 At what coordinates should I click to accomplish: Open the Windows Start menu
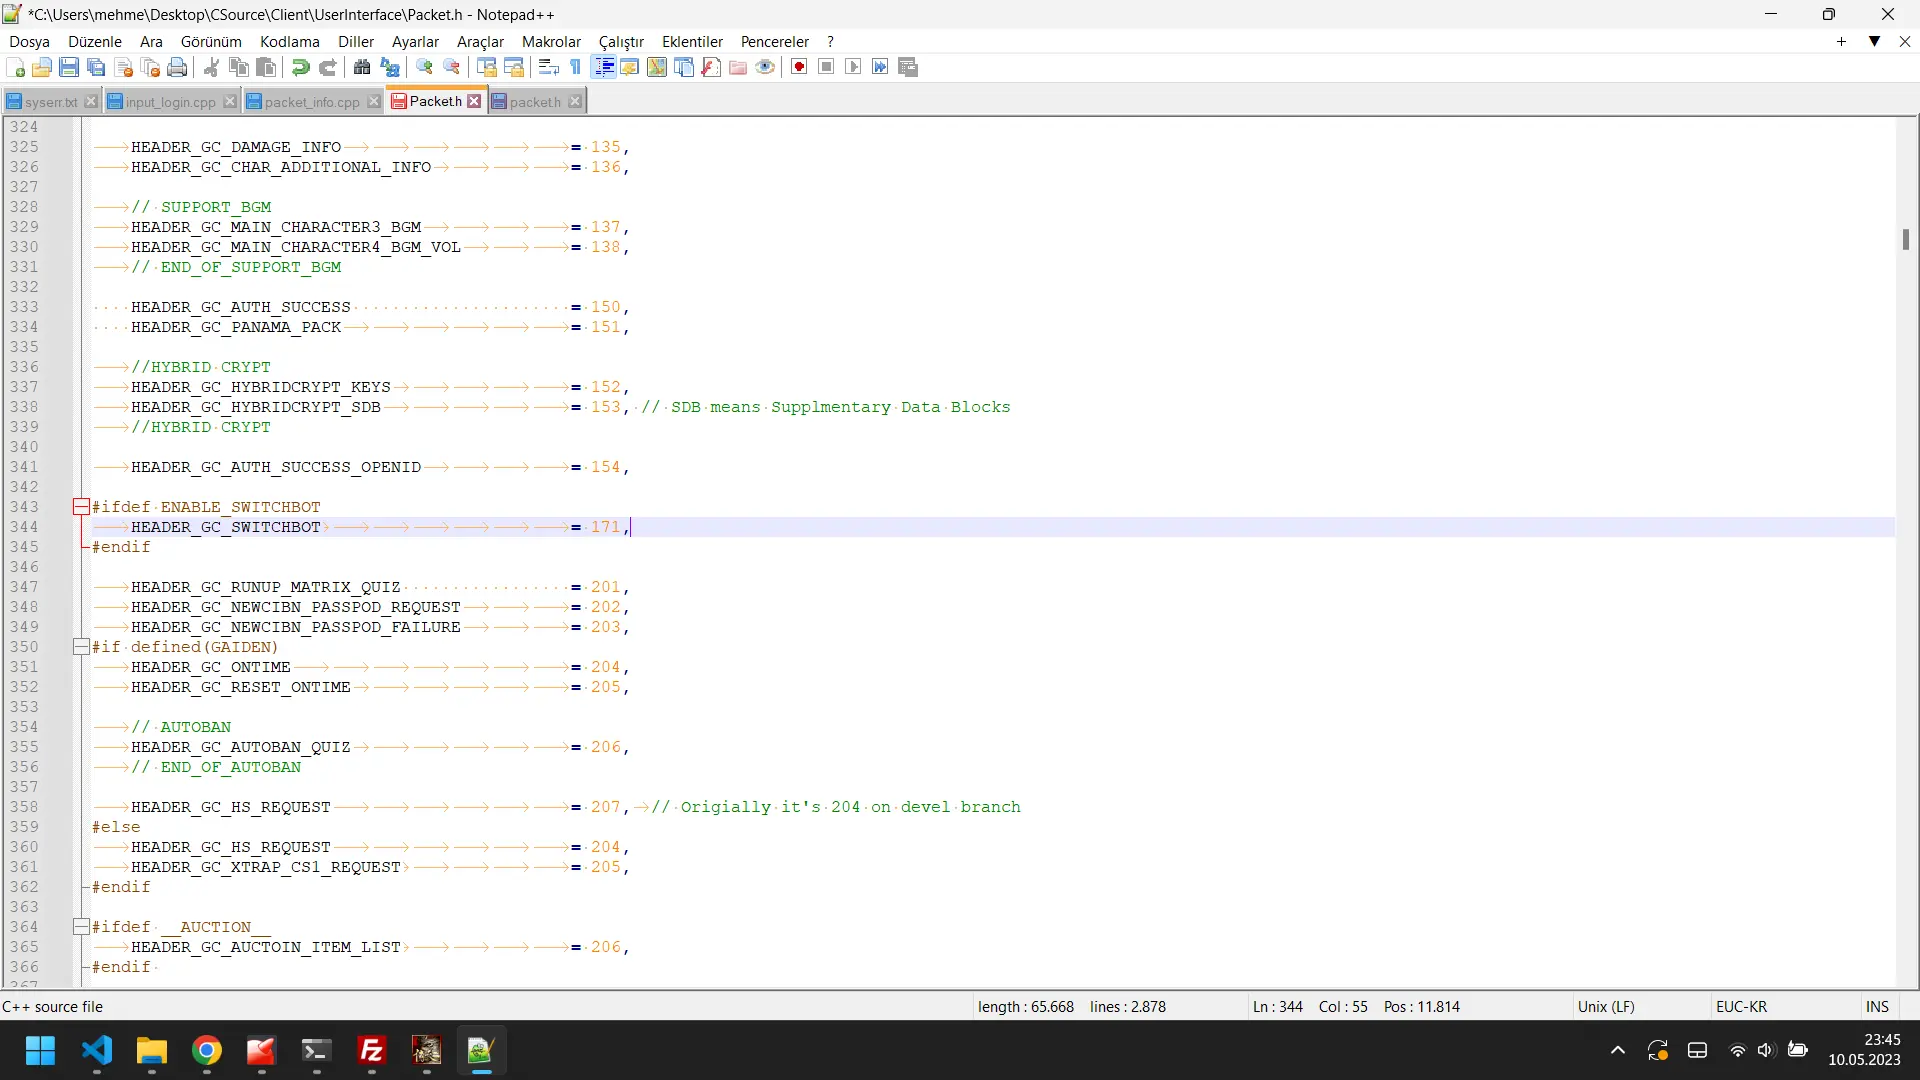point(40,1051)
